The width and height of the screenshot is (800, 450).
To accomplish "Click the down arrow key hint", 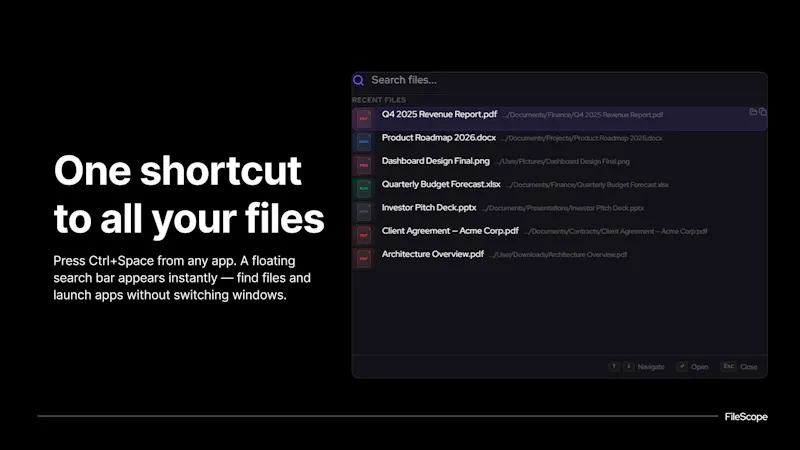I will [x=629, y=366].
